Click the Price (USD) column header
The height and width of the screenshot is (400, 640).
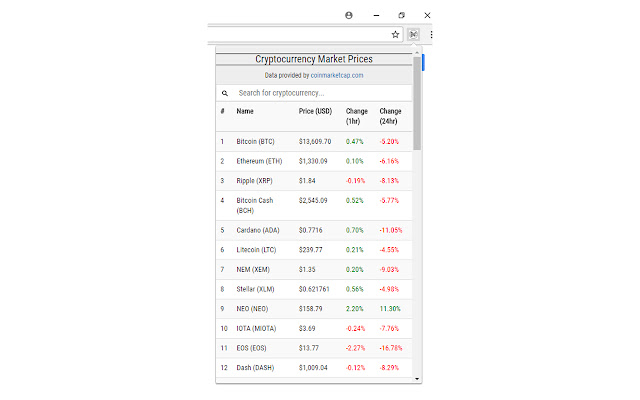point(315,111)
